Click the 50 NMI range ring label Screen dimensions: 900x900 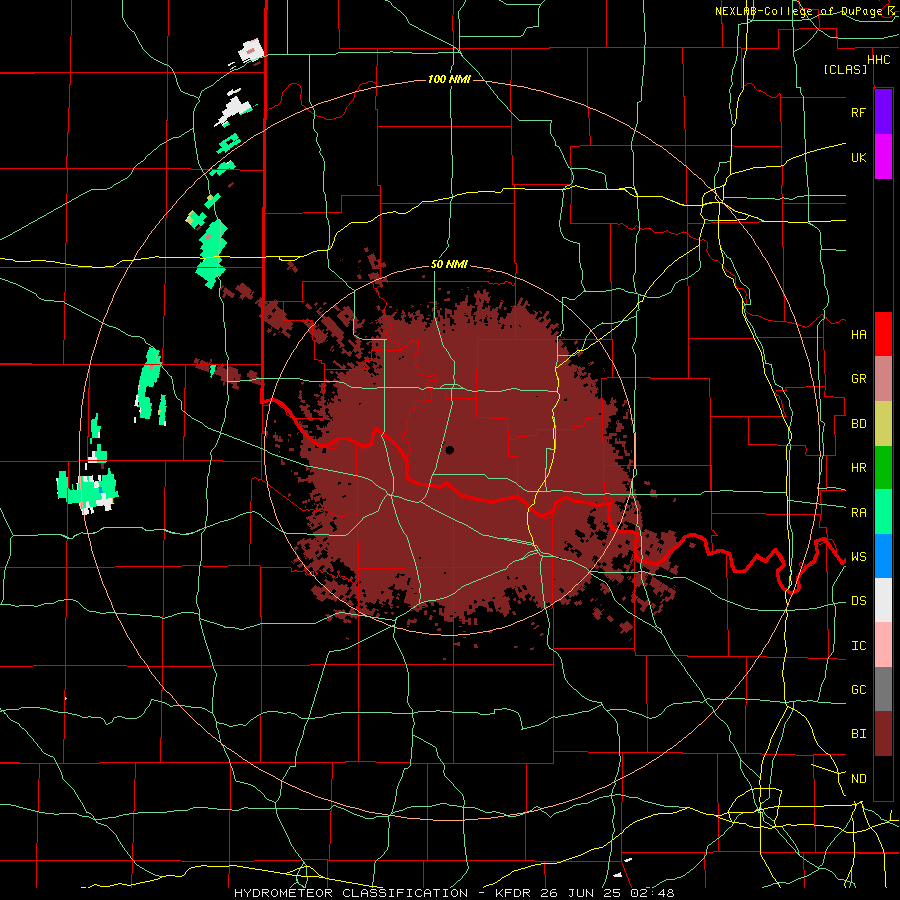[x=449, y=265]
